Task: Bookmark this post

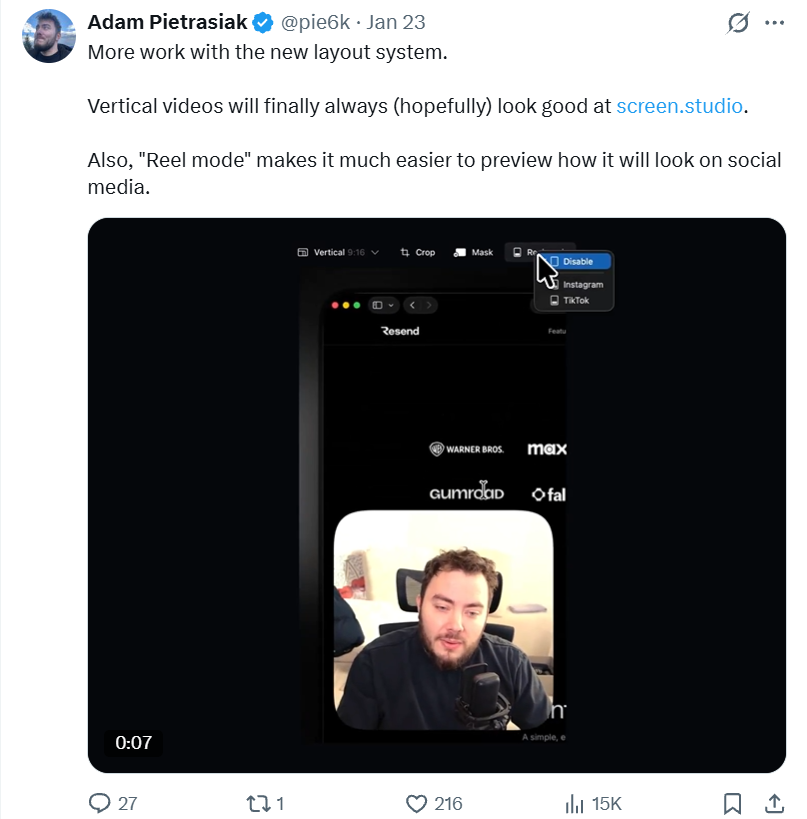Action: (x=732, y=802)
